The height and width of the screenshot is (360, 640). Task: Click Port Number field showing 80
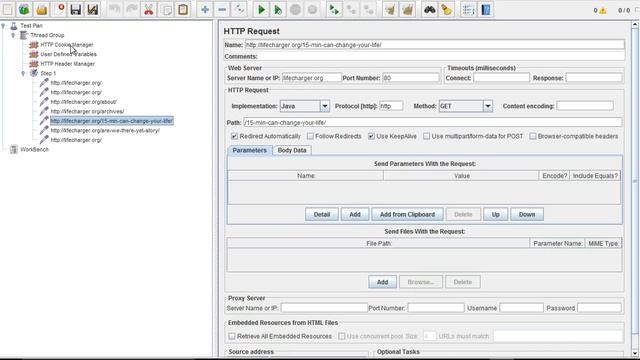pos(410,78)
